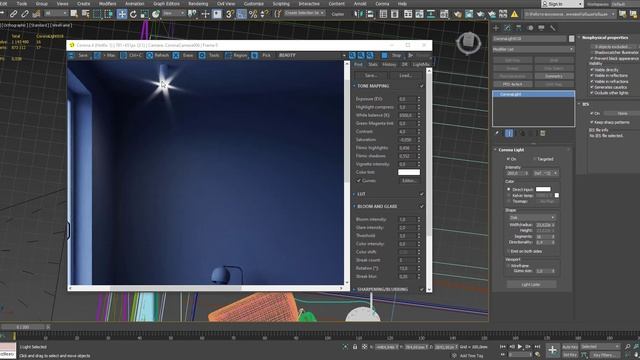This screenshot has width=640, height=360.
Task: Click the Light Lister button
Action: point(531,284)
